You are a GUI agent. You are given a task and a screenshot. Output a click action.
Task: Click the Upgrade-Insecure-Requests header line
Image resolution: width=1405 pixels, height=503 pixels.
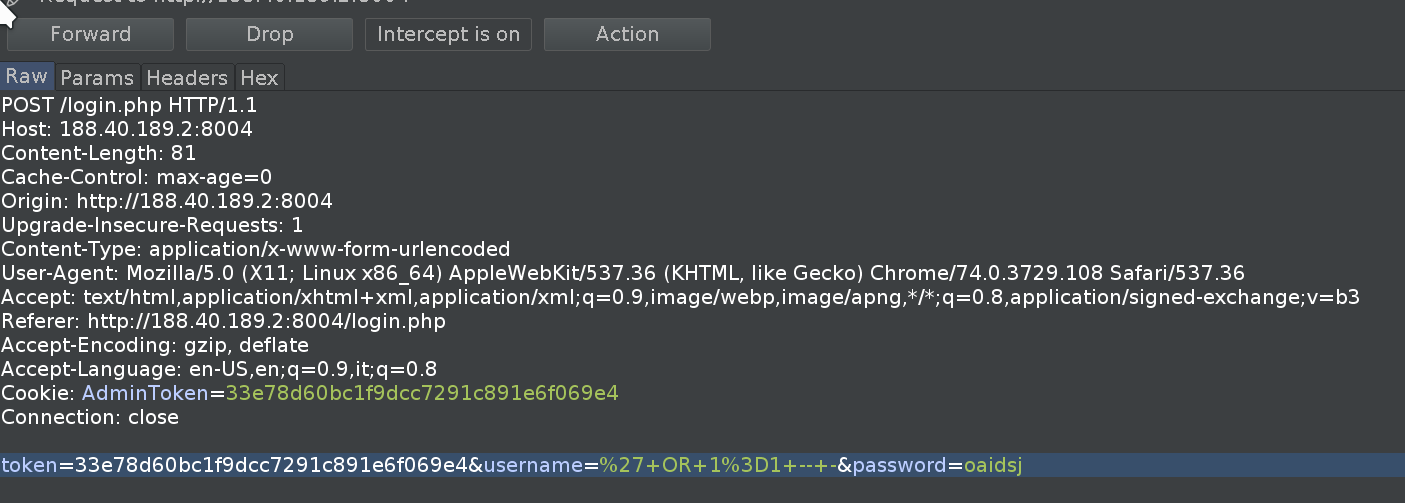coord(152,225)
